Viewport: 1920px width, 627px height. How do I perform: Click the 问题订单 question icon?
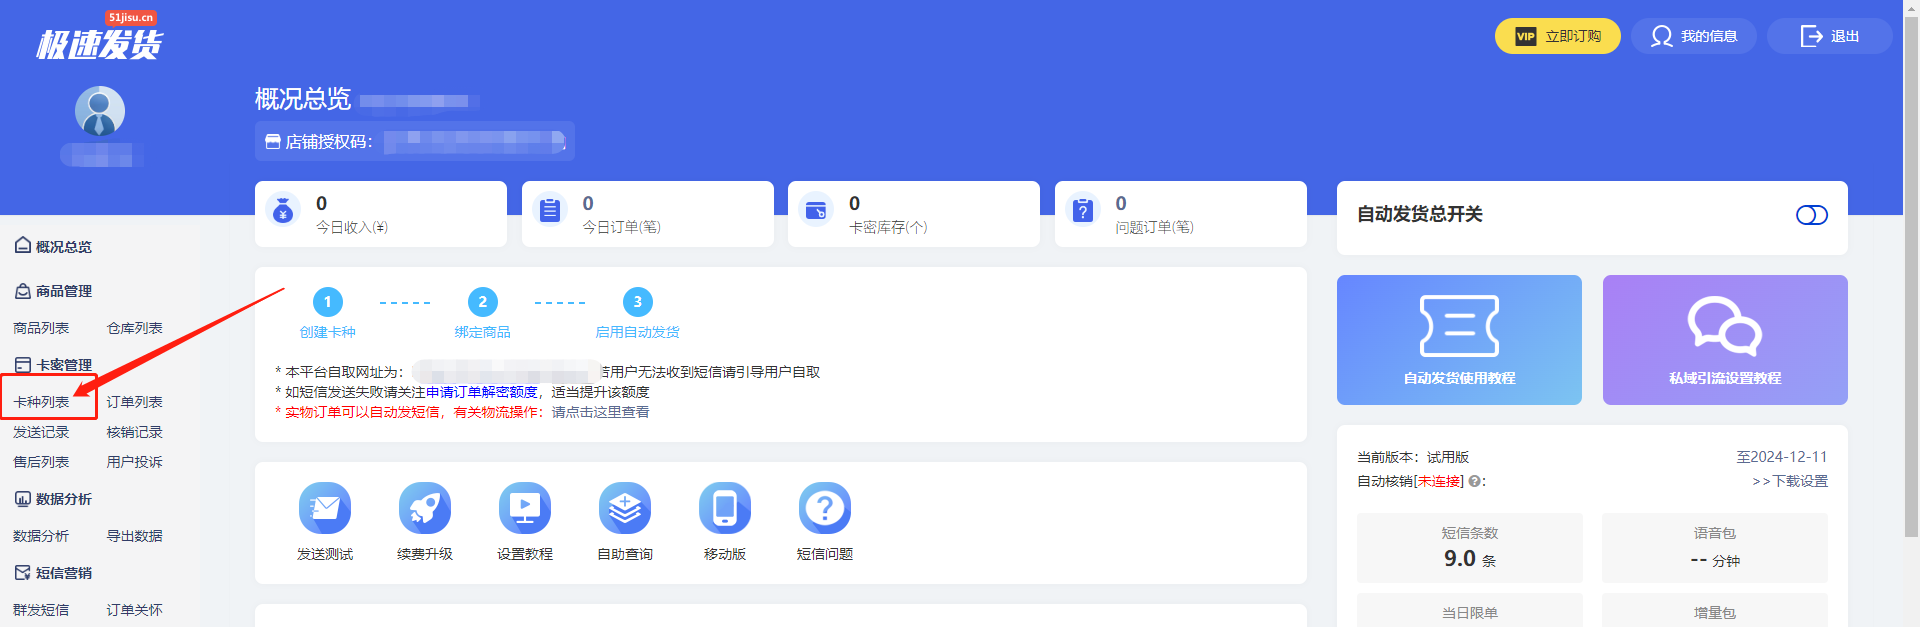pyautogui.click(x=1083, y=211)
